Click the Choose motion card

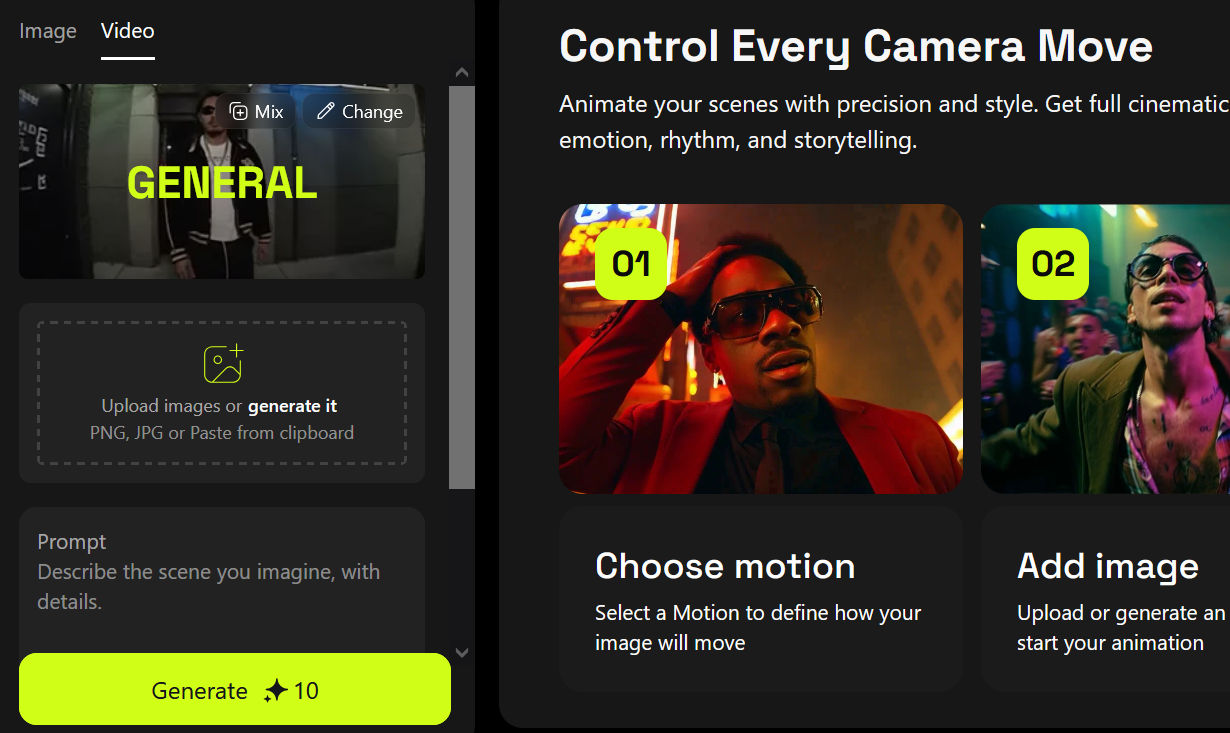pos(761,599)
